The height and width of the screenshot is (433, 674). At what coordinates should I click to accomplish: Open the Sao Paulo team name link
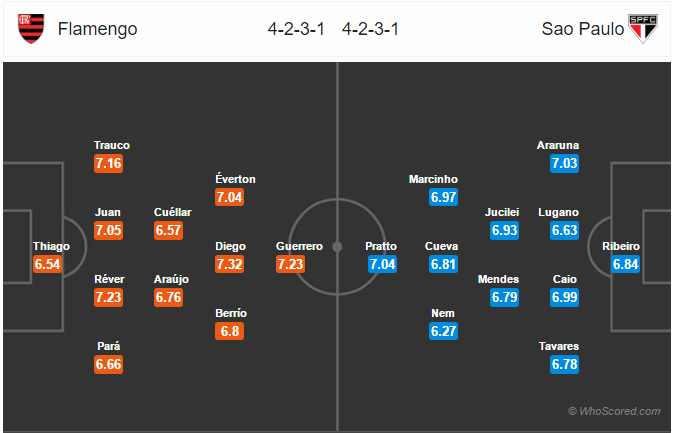click(x=582, y=29)
